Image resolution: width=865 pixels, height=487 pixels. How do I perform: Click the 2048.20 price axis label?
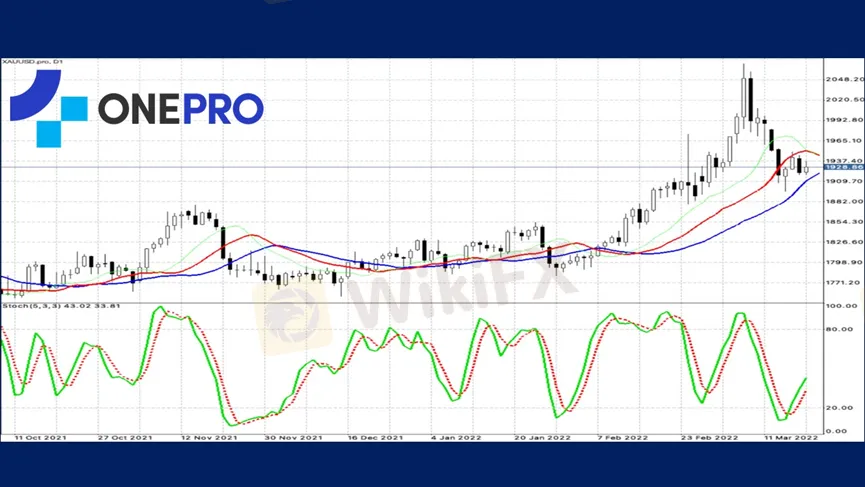tap(845, 79)
